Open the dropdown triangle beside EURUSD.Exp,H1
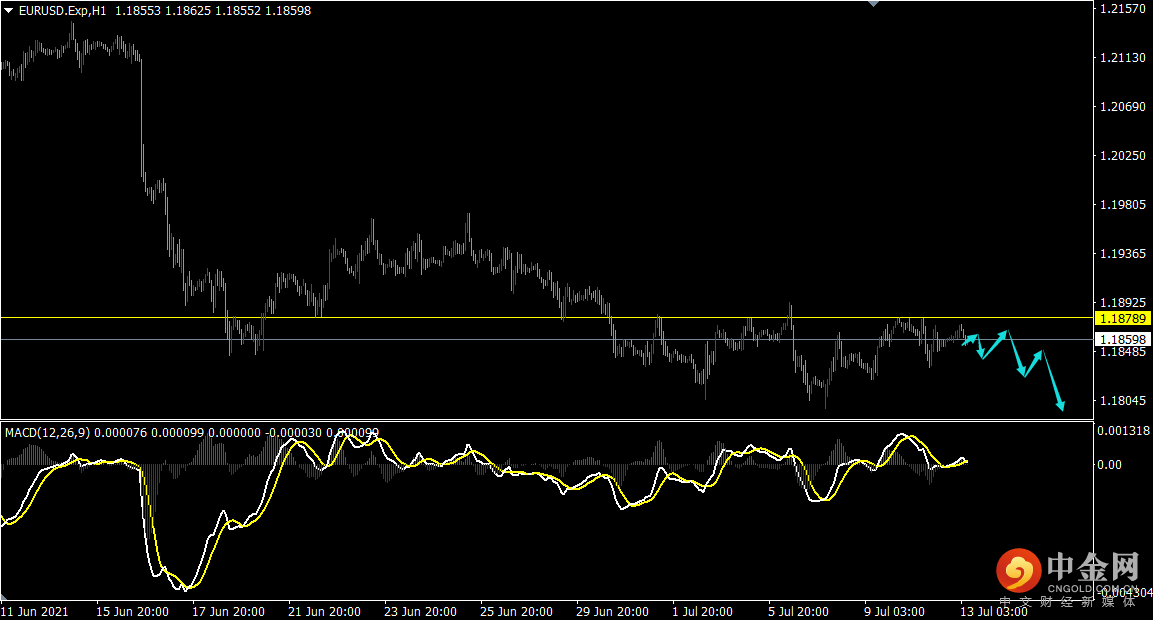Image resolution: width=1153 pixels, height=620 pixels. click(x=9, y=11)
